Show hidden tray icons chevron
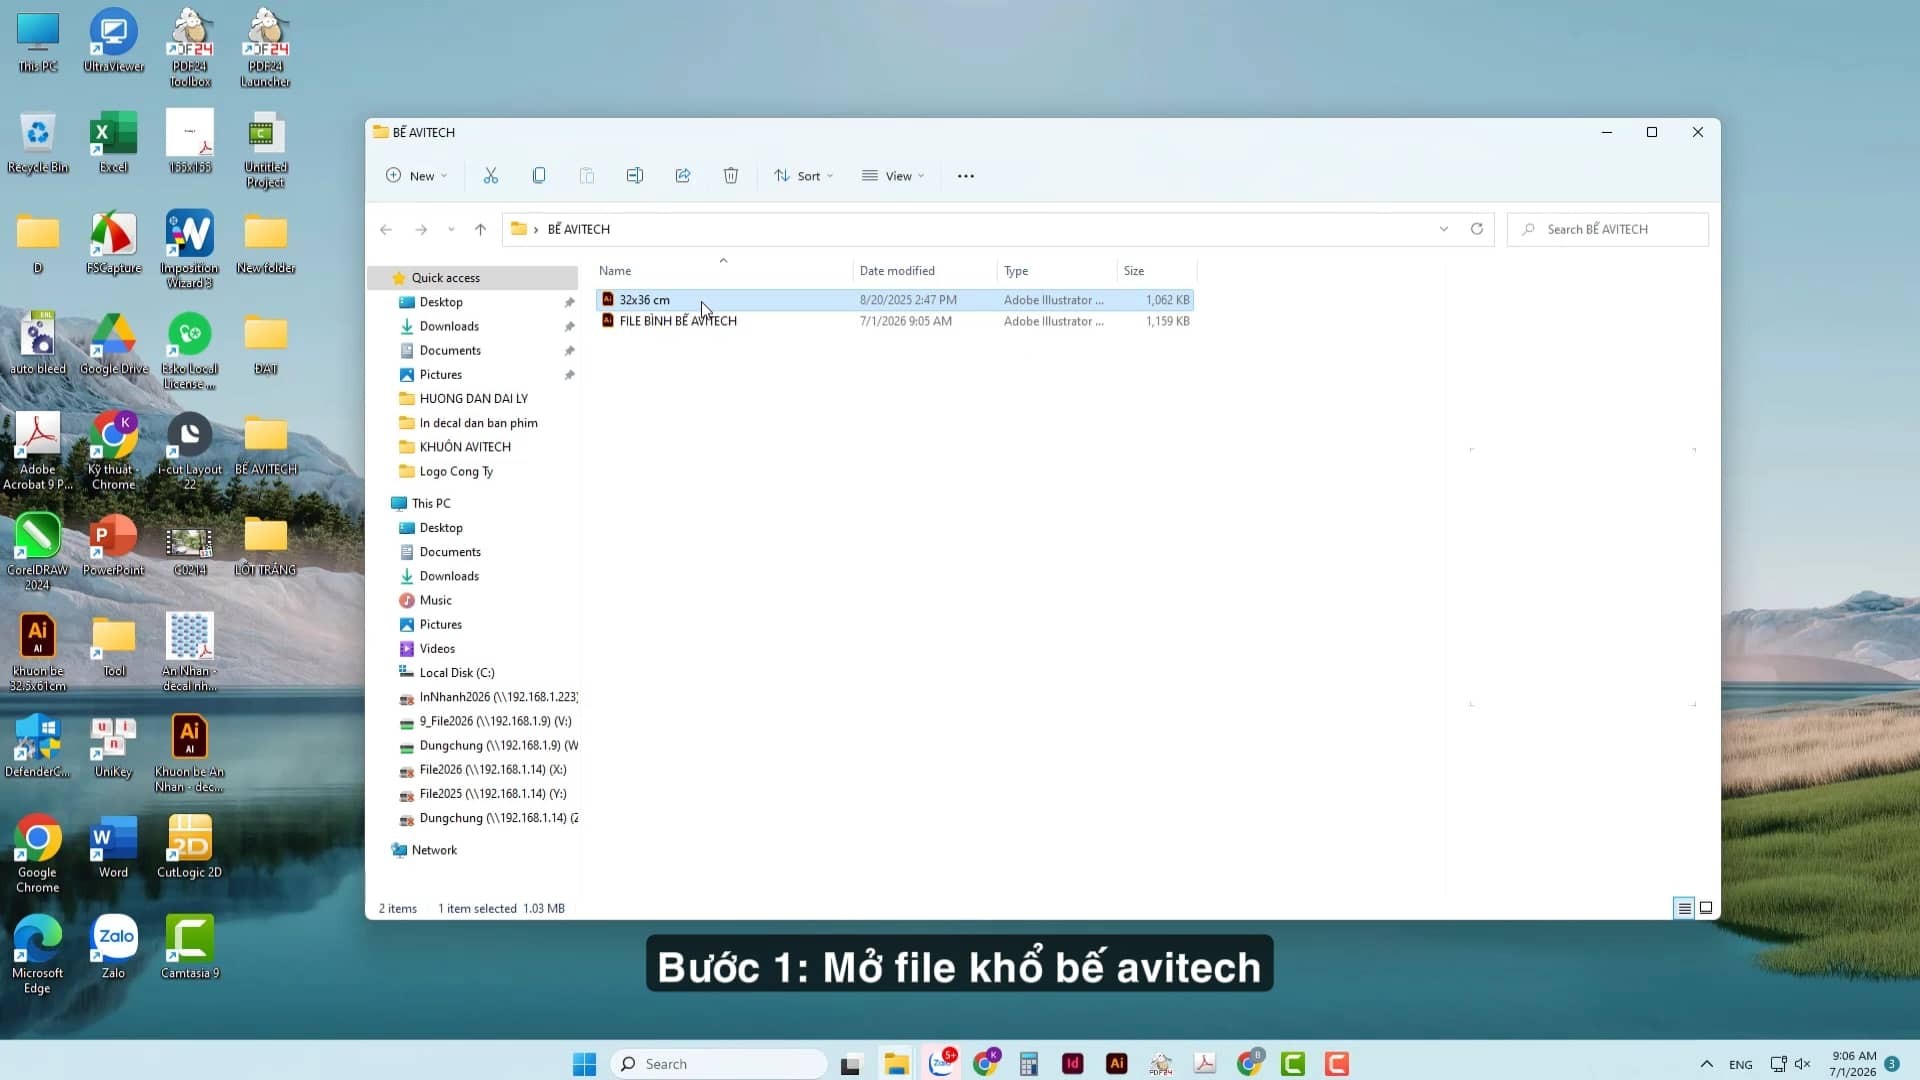1920x1080 pixels. (1706, 1064)
